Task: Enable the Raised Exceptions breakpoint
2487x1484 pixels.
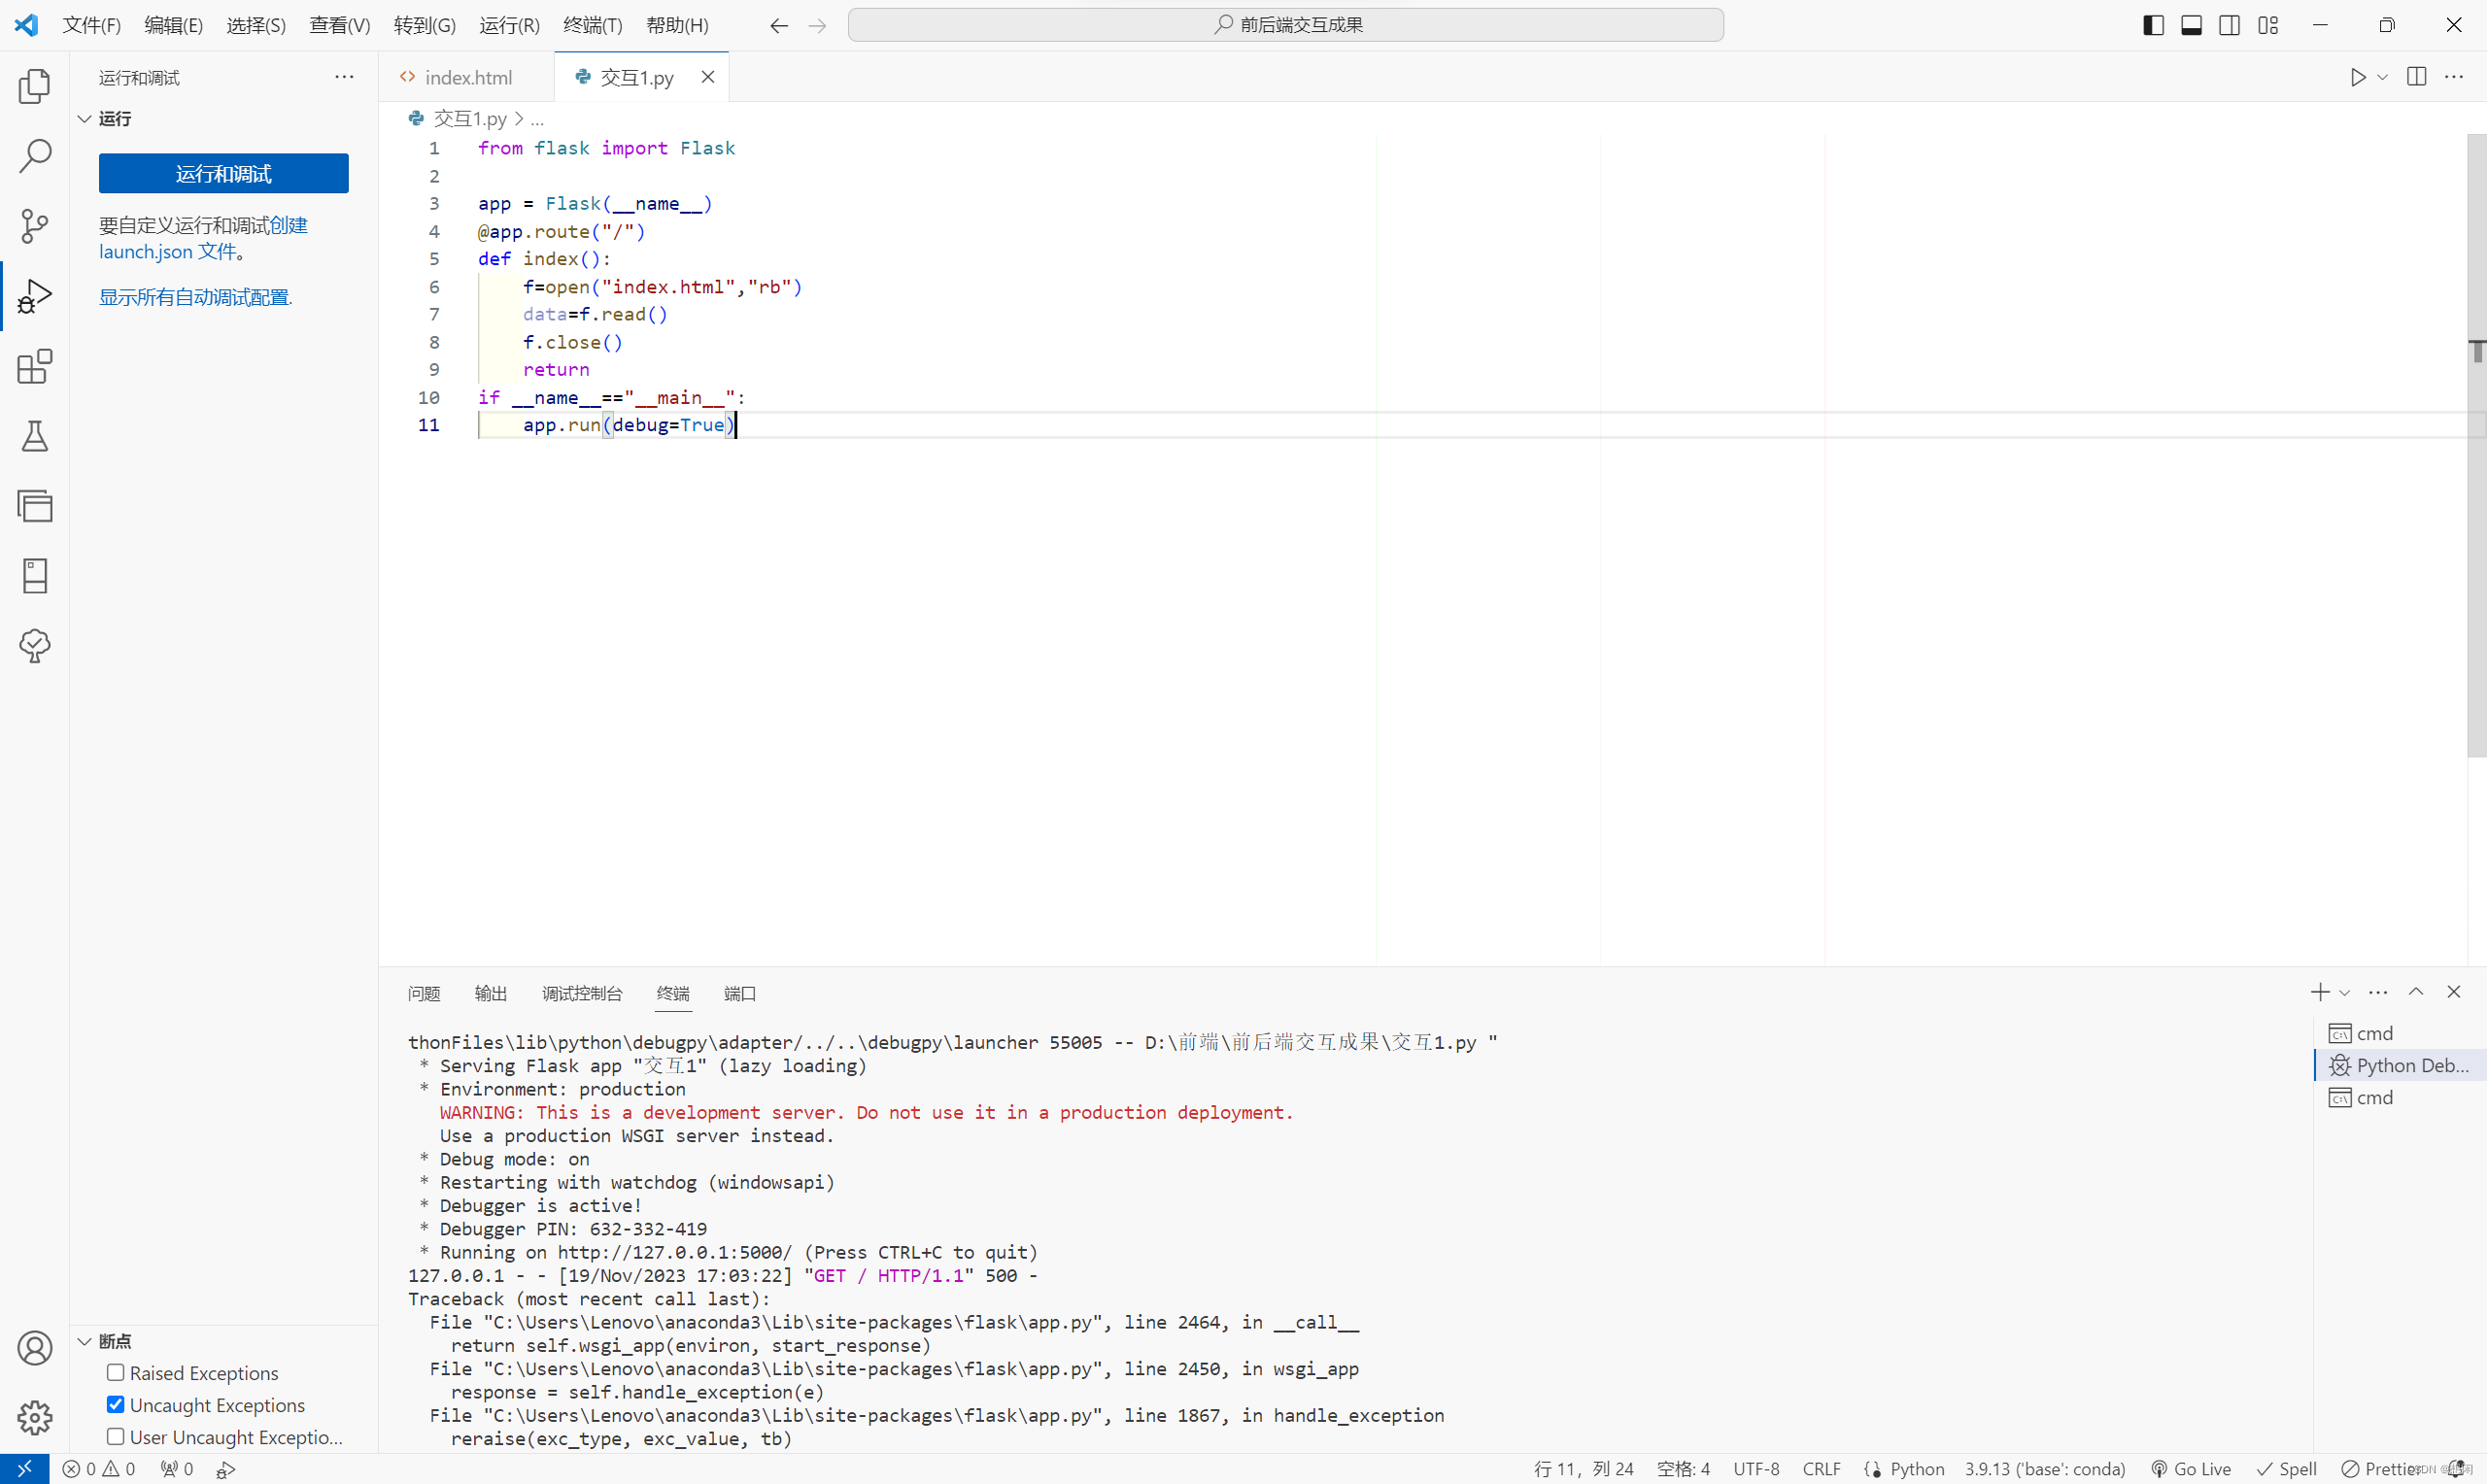Action: pos(116,1372)
